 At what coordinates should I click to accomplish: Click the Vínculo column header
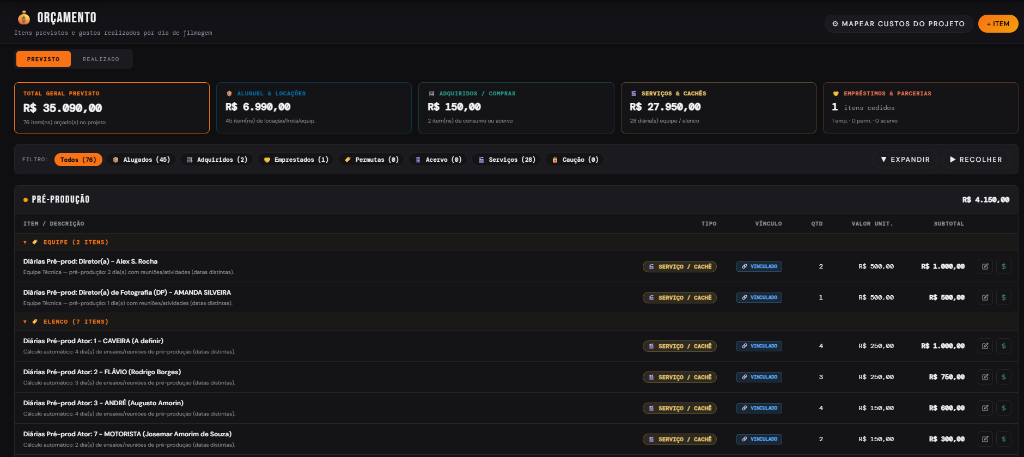pyautogui.click(x=768, y=224)
